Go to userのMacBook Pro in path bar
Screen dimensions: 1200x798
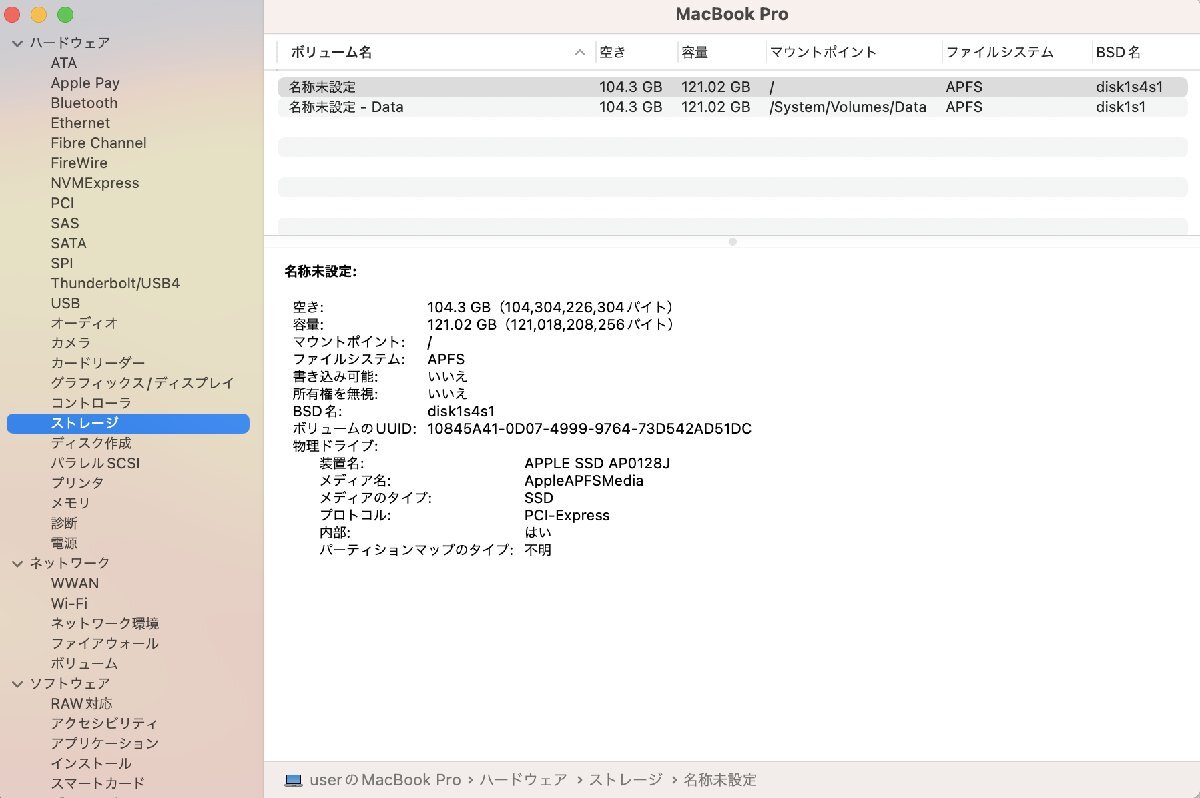[385, 780]
